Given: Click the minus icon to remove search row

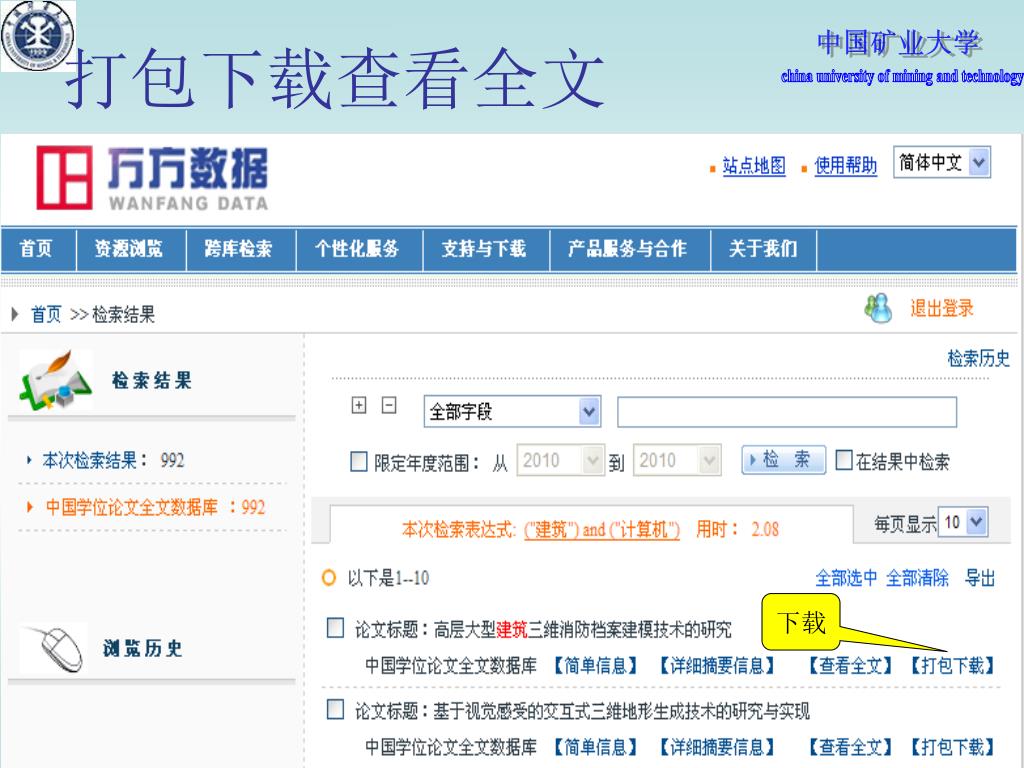Looking at the screenshot, I should [389, 406].
